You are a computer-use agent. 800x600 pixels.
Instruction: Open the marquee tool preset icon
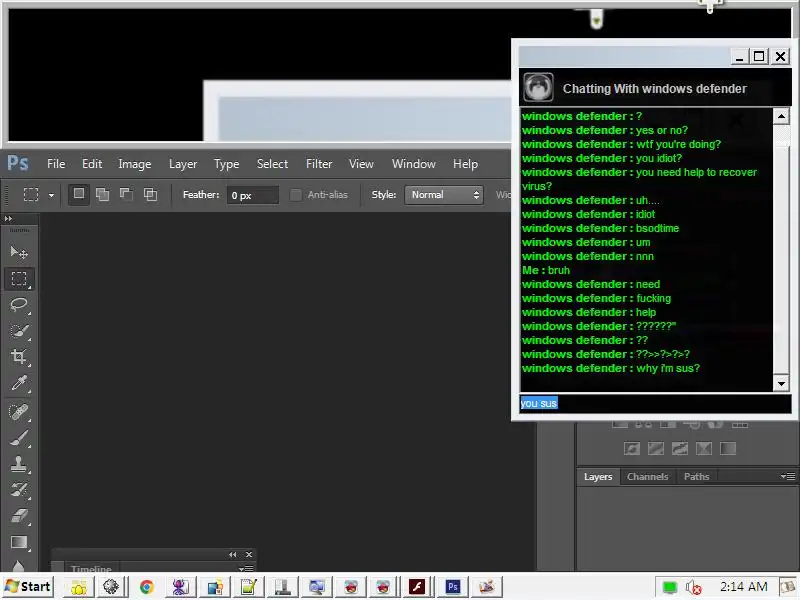click(31, 194)
